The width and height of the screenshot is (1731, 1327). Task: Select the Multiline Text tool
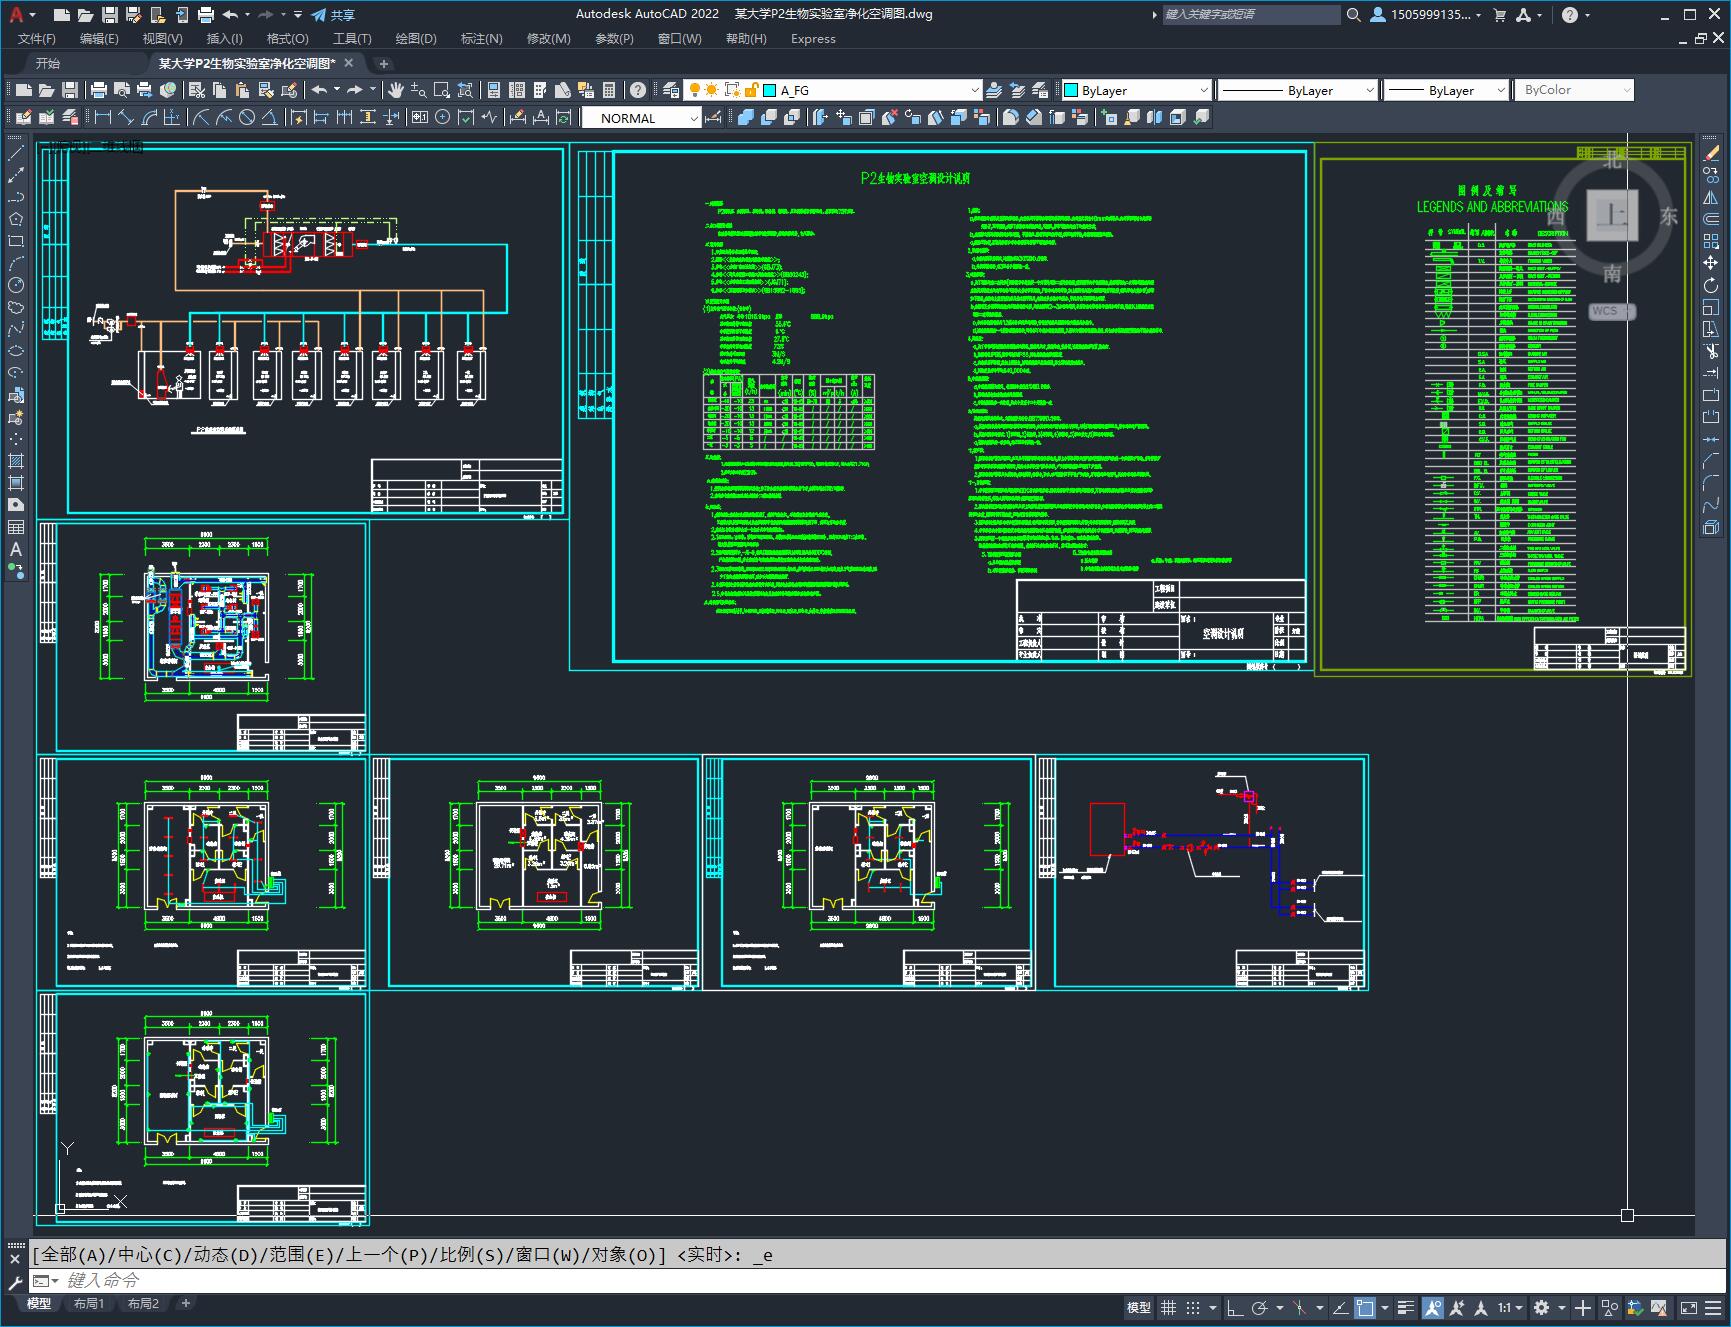16,549
